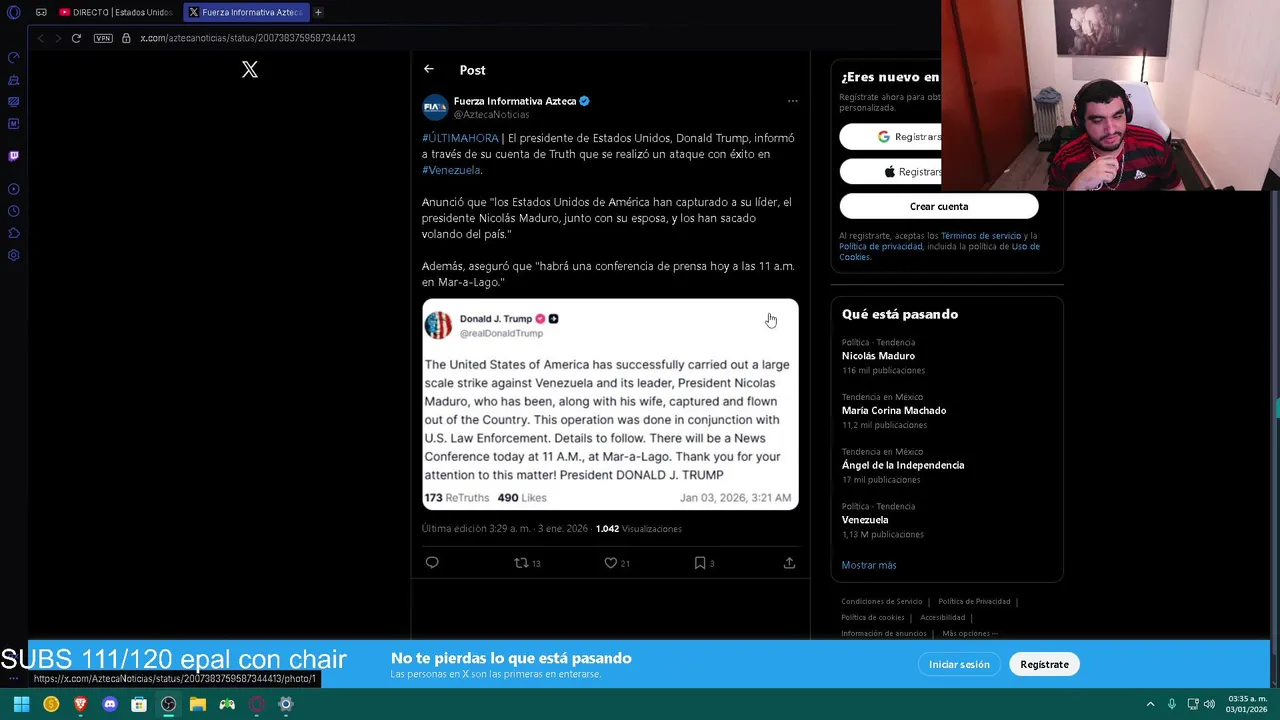Like the post with 21 likes
Viewport: 1280px width, 720px height.
pos(617,563)
